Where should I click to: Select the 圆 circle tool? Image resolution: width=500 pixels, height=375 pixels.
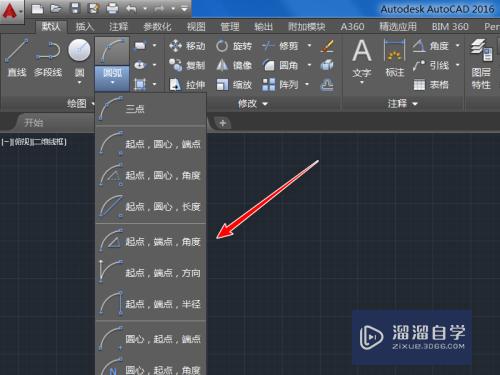point(79,57)
